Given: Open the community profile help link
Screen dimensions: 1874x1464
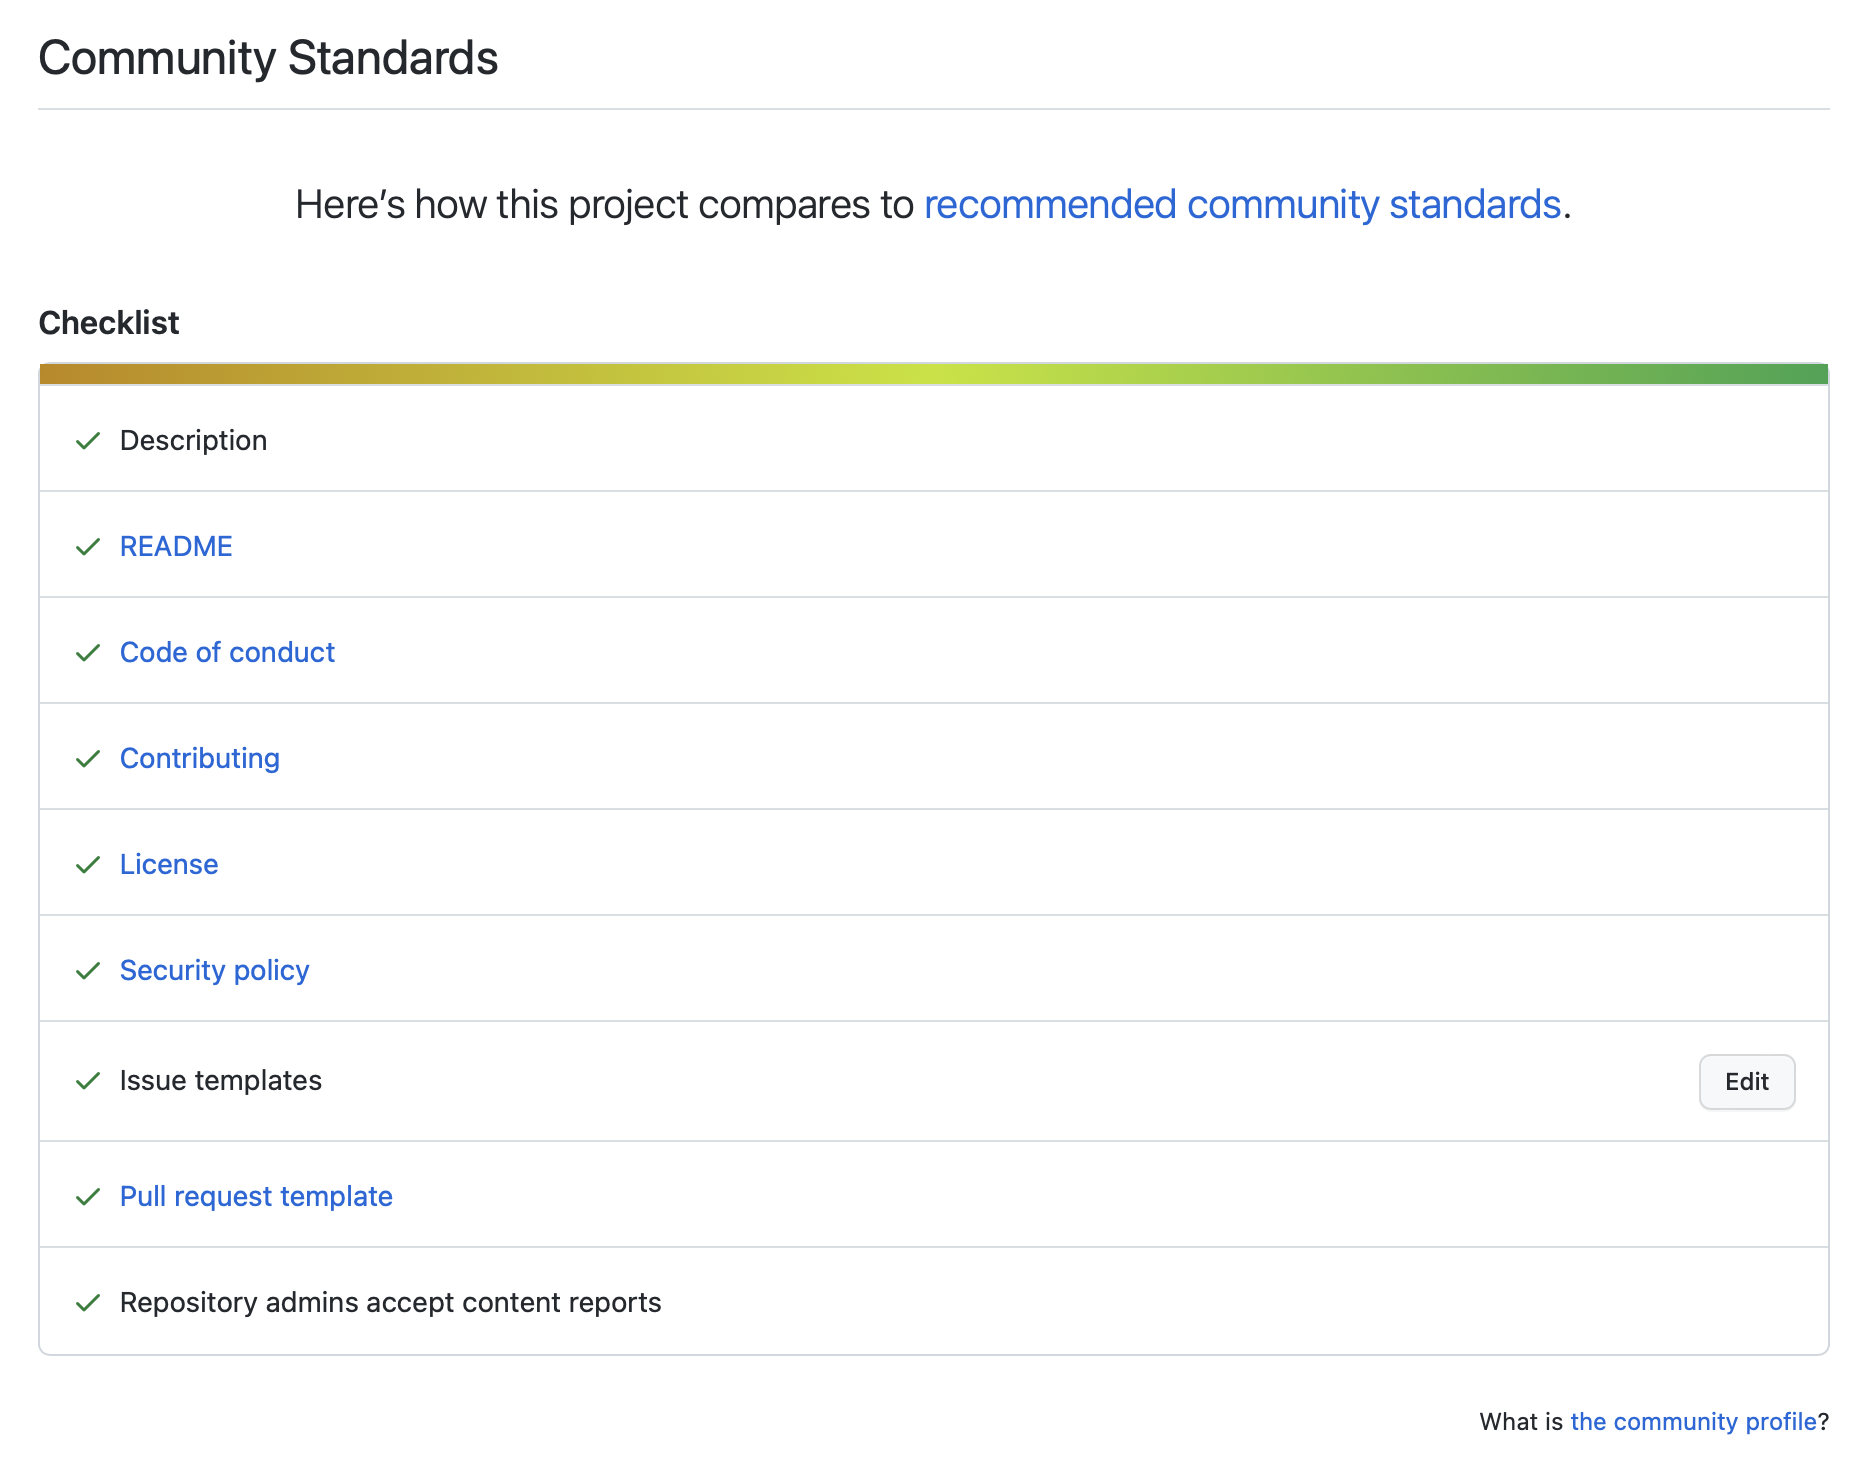Looking at the screenshot, I should coord(1693,1422).
